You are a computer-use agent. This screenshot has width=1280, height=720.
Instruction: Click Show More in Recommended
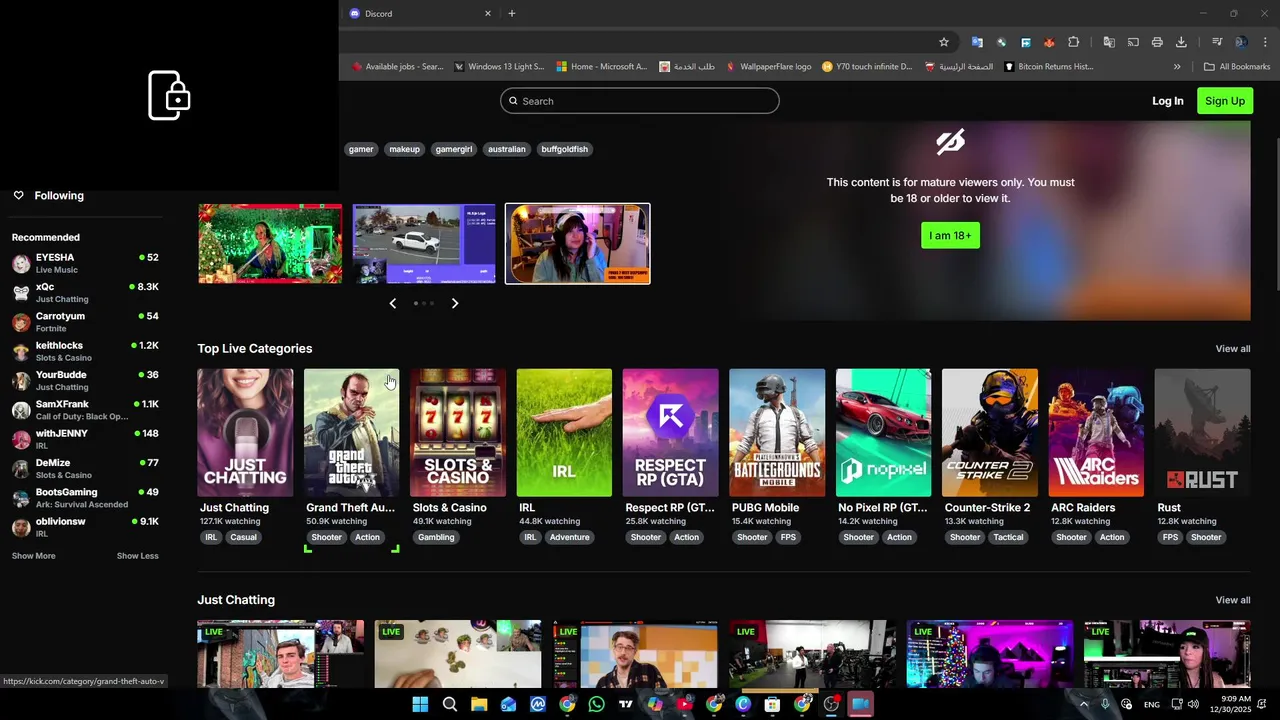[34, 556]
